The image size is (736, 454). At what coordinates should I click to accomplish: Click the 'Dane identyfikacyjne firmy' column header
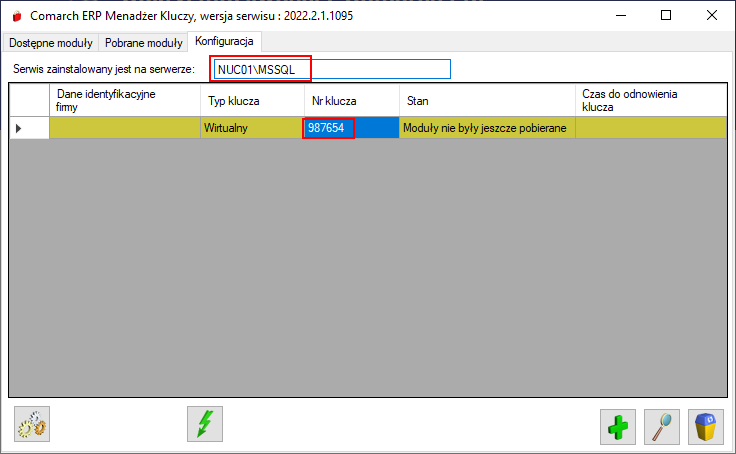[x=125, y=100]
